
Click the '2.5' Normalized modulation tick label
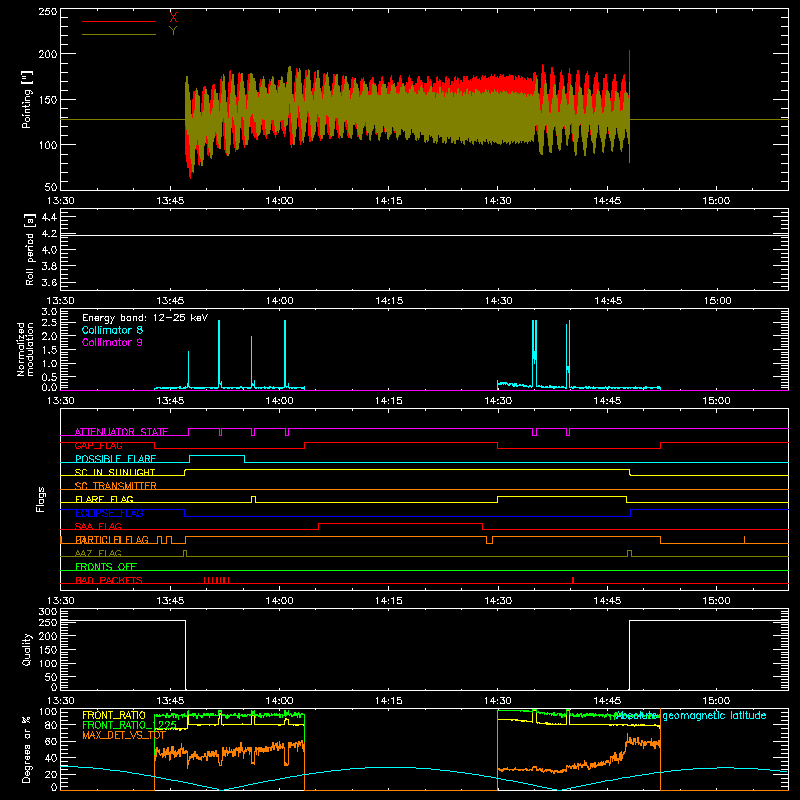[49, 322]
